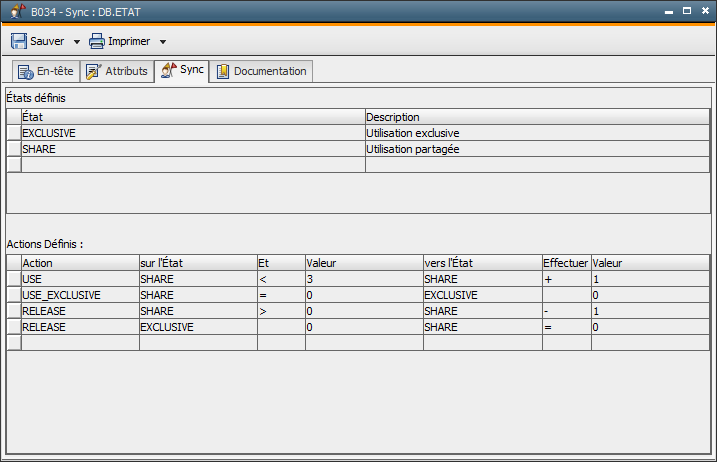The image size is (717, 462).
Task: Click the Documentation tab book icon
Action: point(223,71)
